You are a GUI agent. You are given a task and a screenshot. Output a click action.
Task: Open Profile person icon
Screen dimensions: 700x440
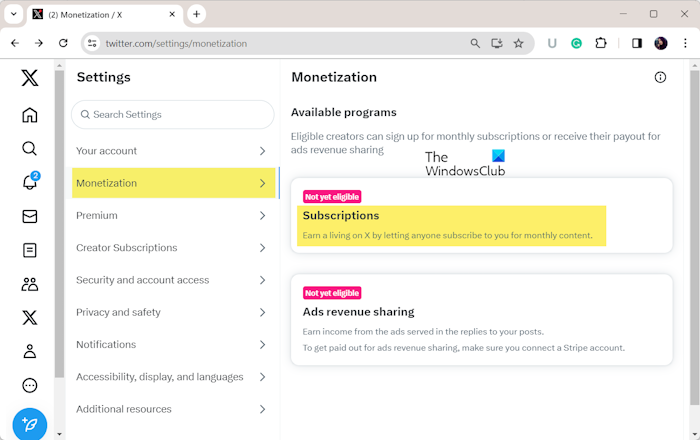30,351
